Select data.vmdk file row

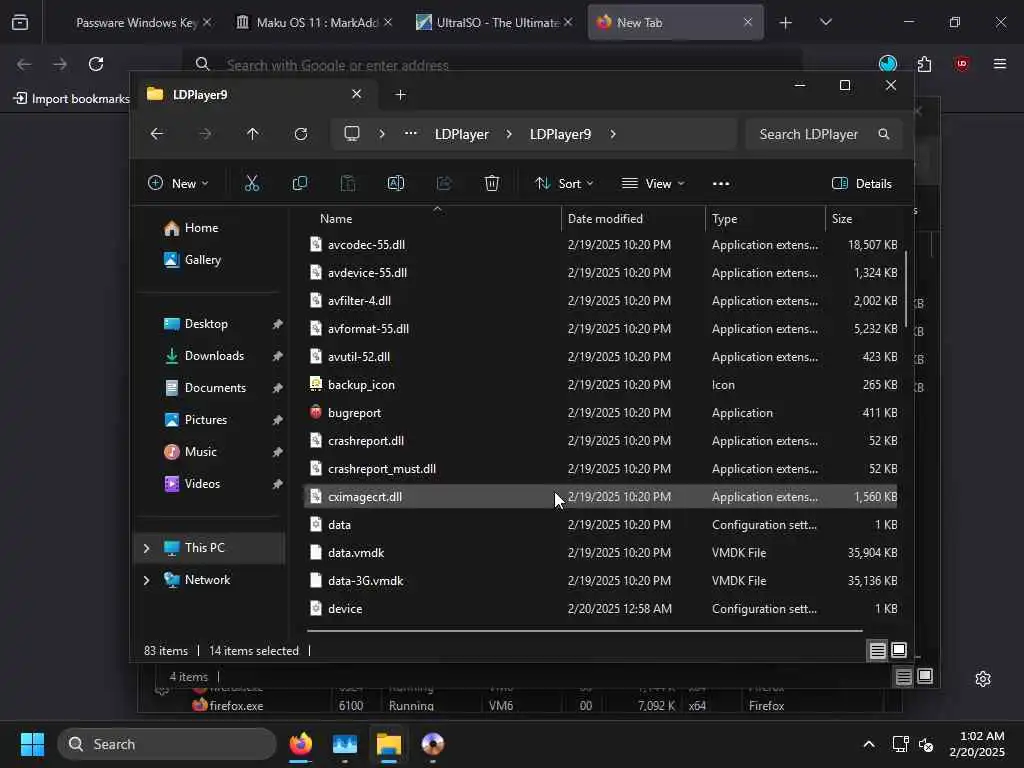pos(601,552)
